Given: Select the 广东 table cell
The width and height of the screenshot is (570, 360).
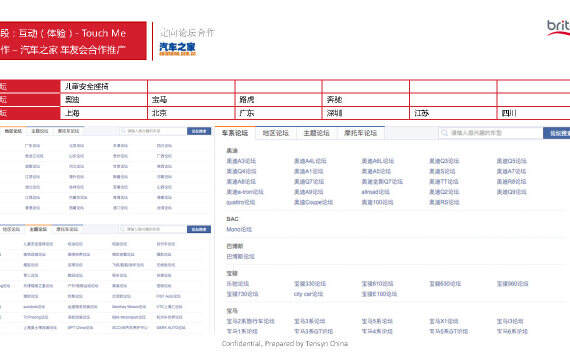Looking at the screenshot, I should 278,113.
